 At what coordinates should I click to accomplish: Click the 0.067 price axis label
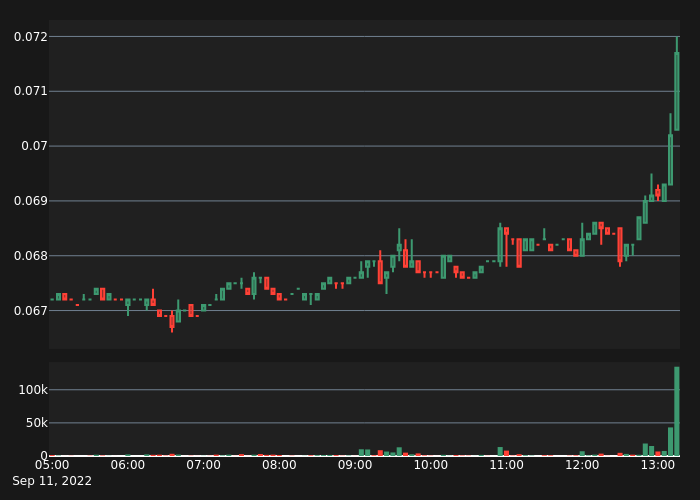pyautogui.click(x=30, y=311)
